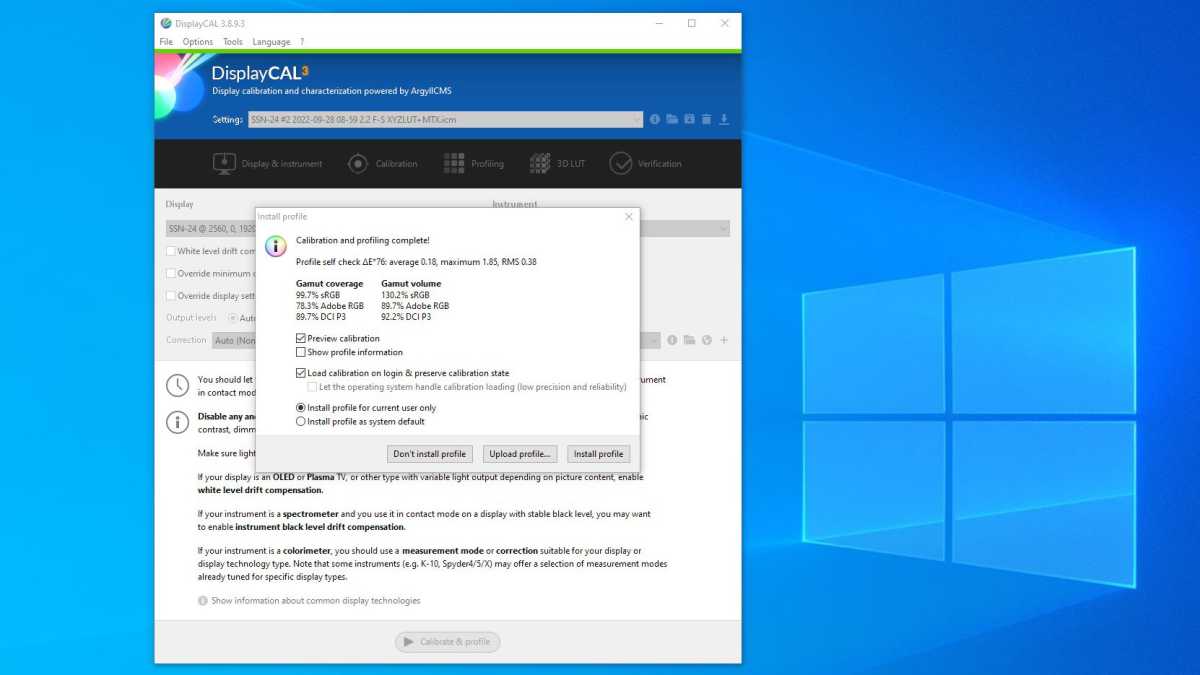Switch to the Verification tab
The width and height of the screenshot is (1200, 675).
coord(646,163)
